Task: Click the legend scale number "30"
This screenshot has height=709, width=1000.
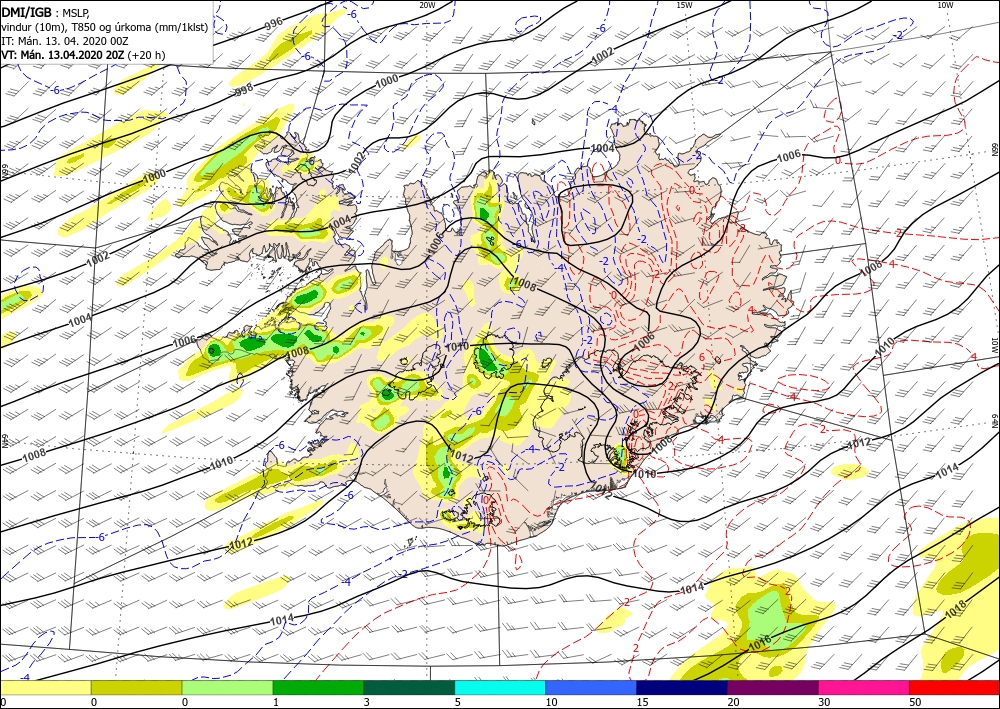Action: tap(824, 702)
